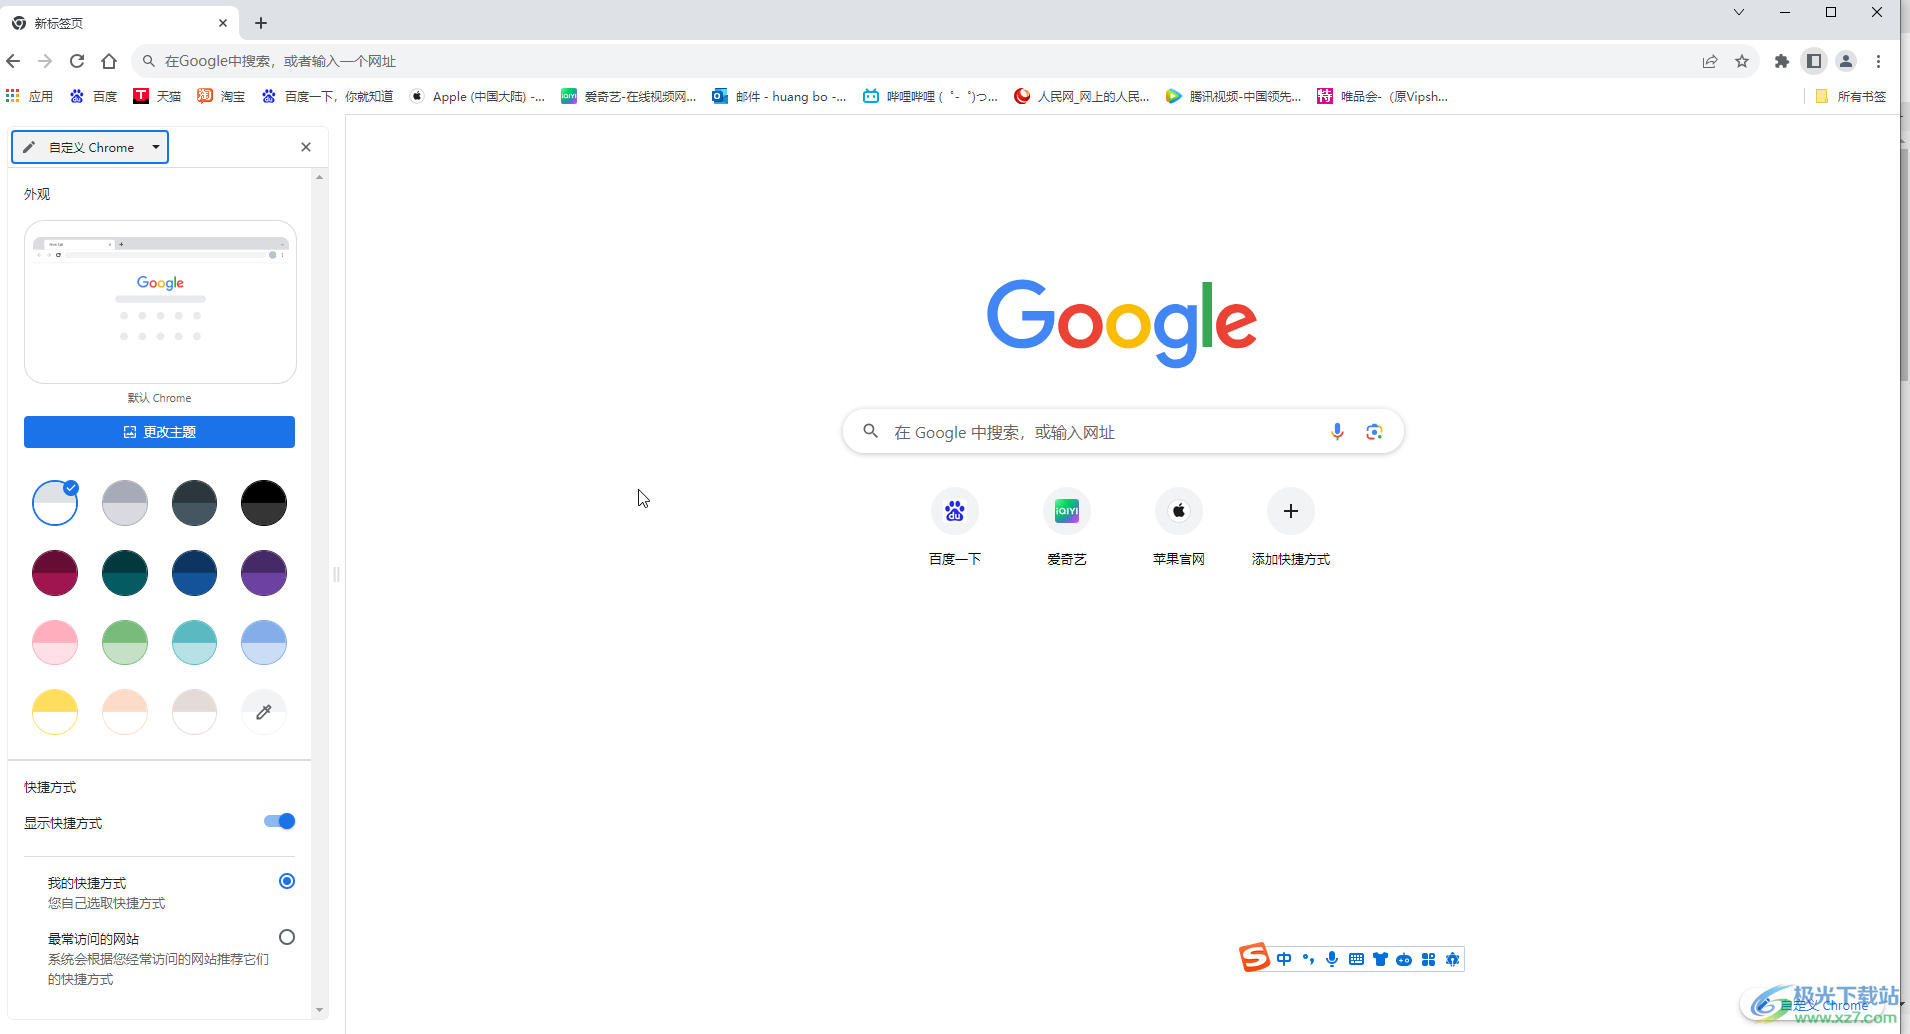
Task: Click the share page icon in address bar
Action: click(1710, 61)
